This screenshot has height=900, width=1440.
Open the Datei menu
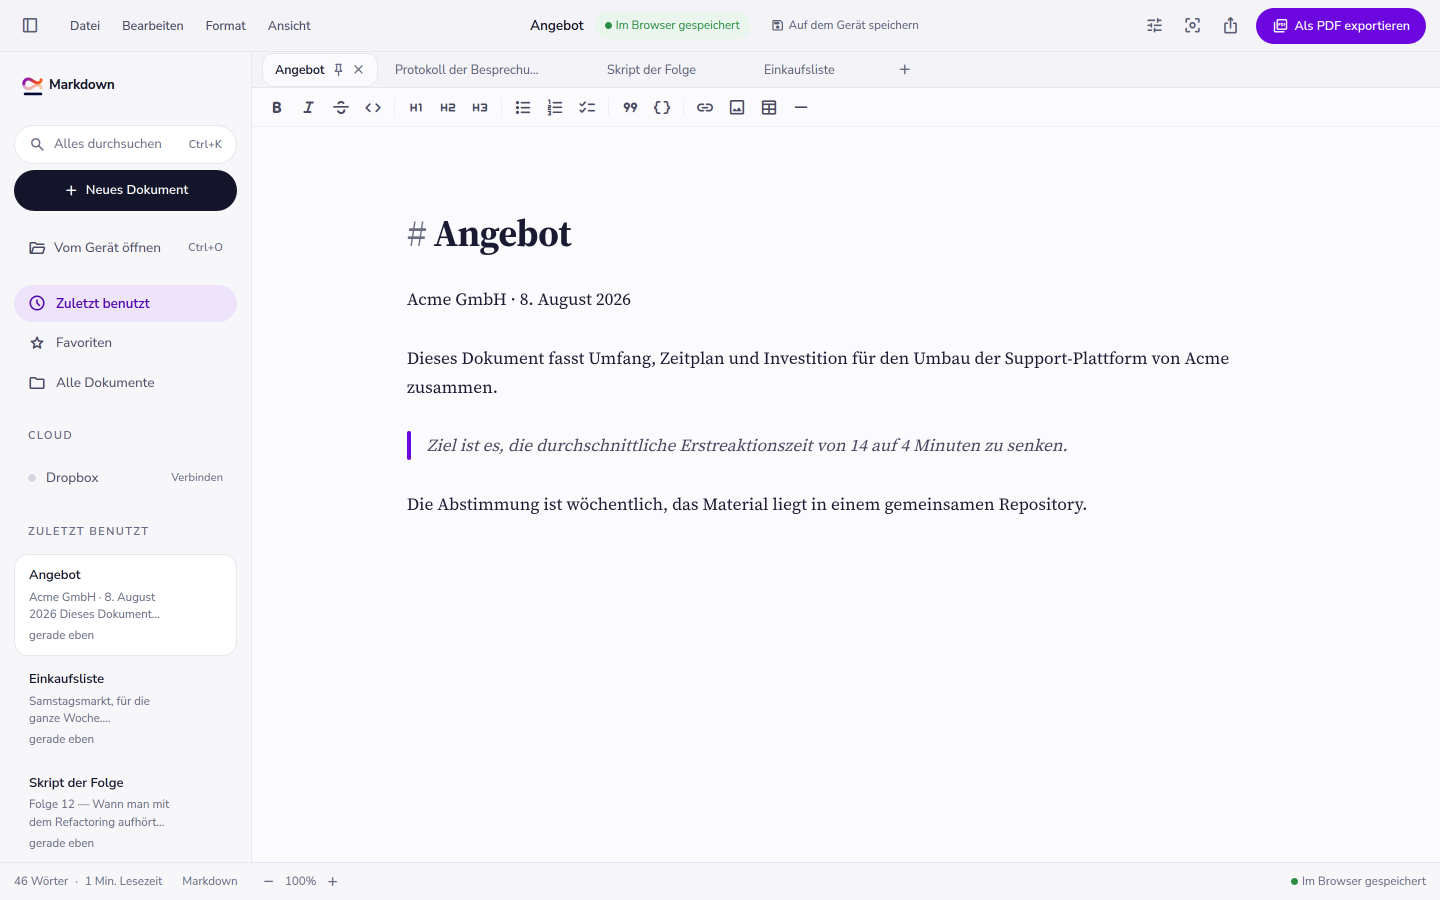pyautogui.click(x=85, y=26)
